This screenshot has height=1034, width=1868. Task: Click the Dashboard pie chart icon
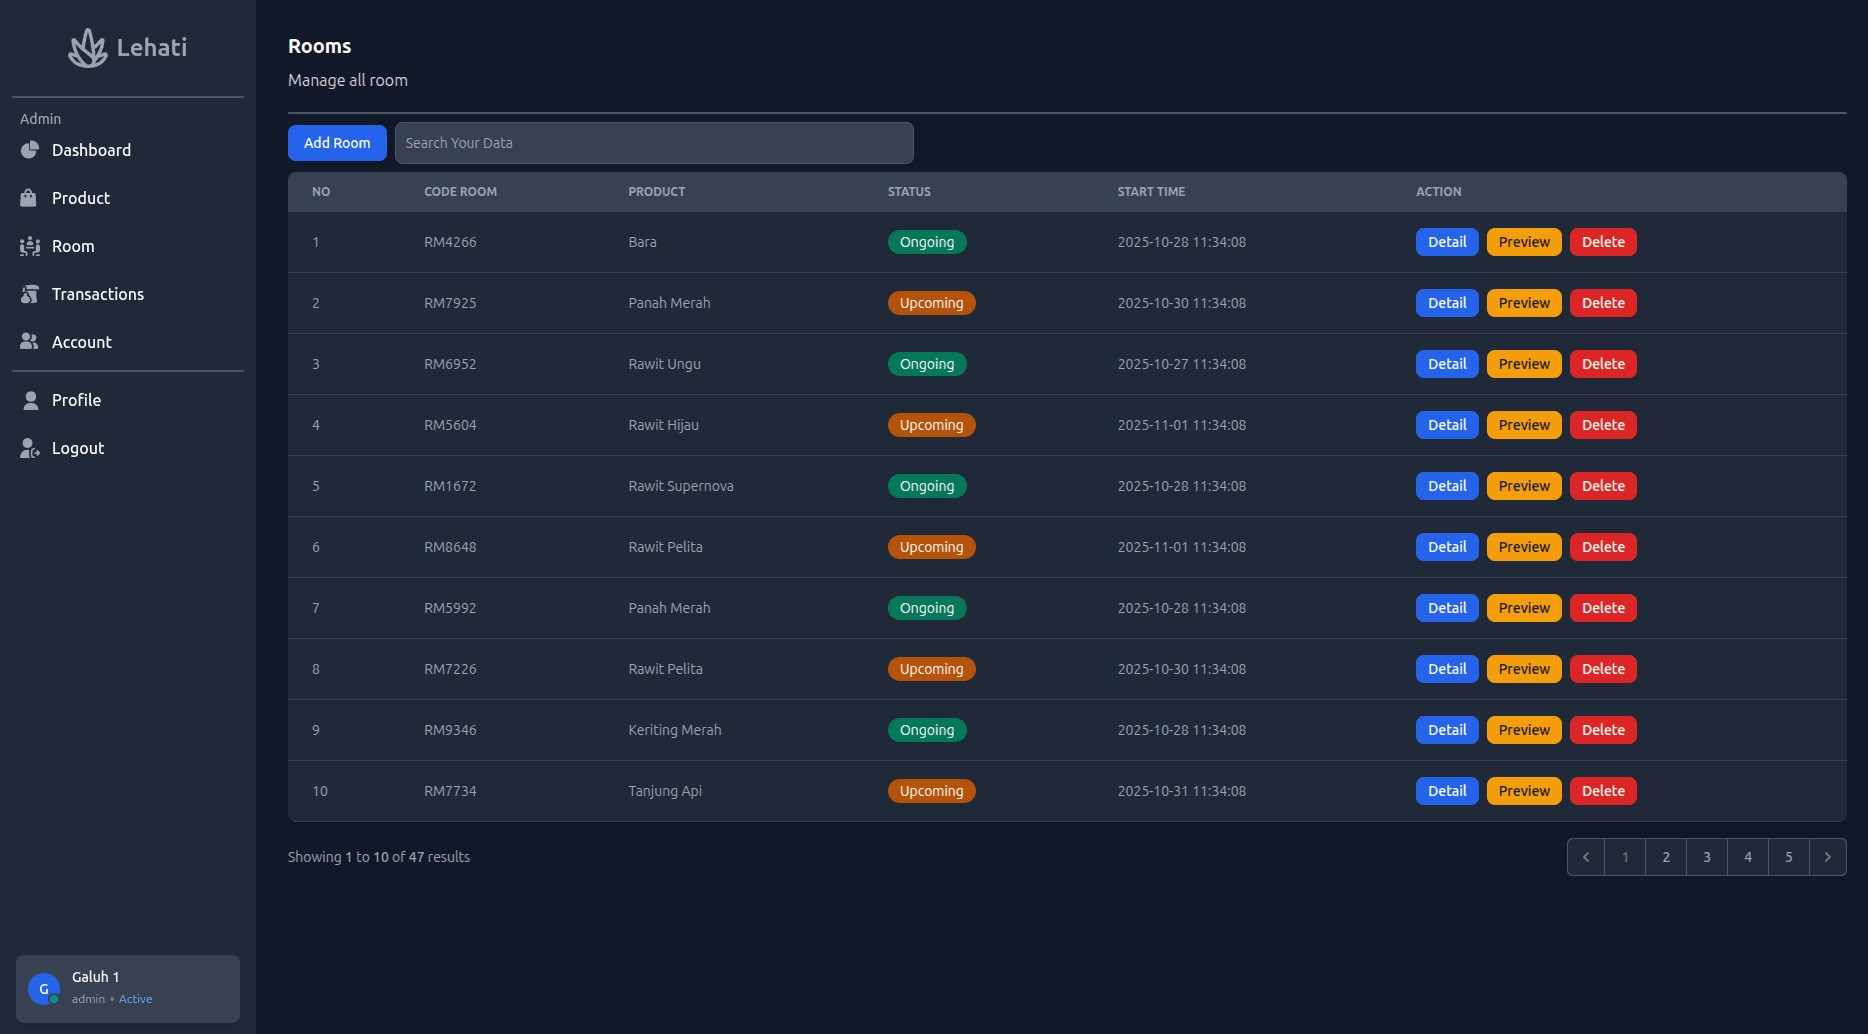30,150
